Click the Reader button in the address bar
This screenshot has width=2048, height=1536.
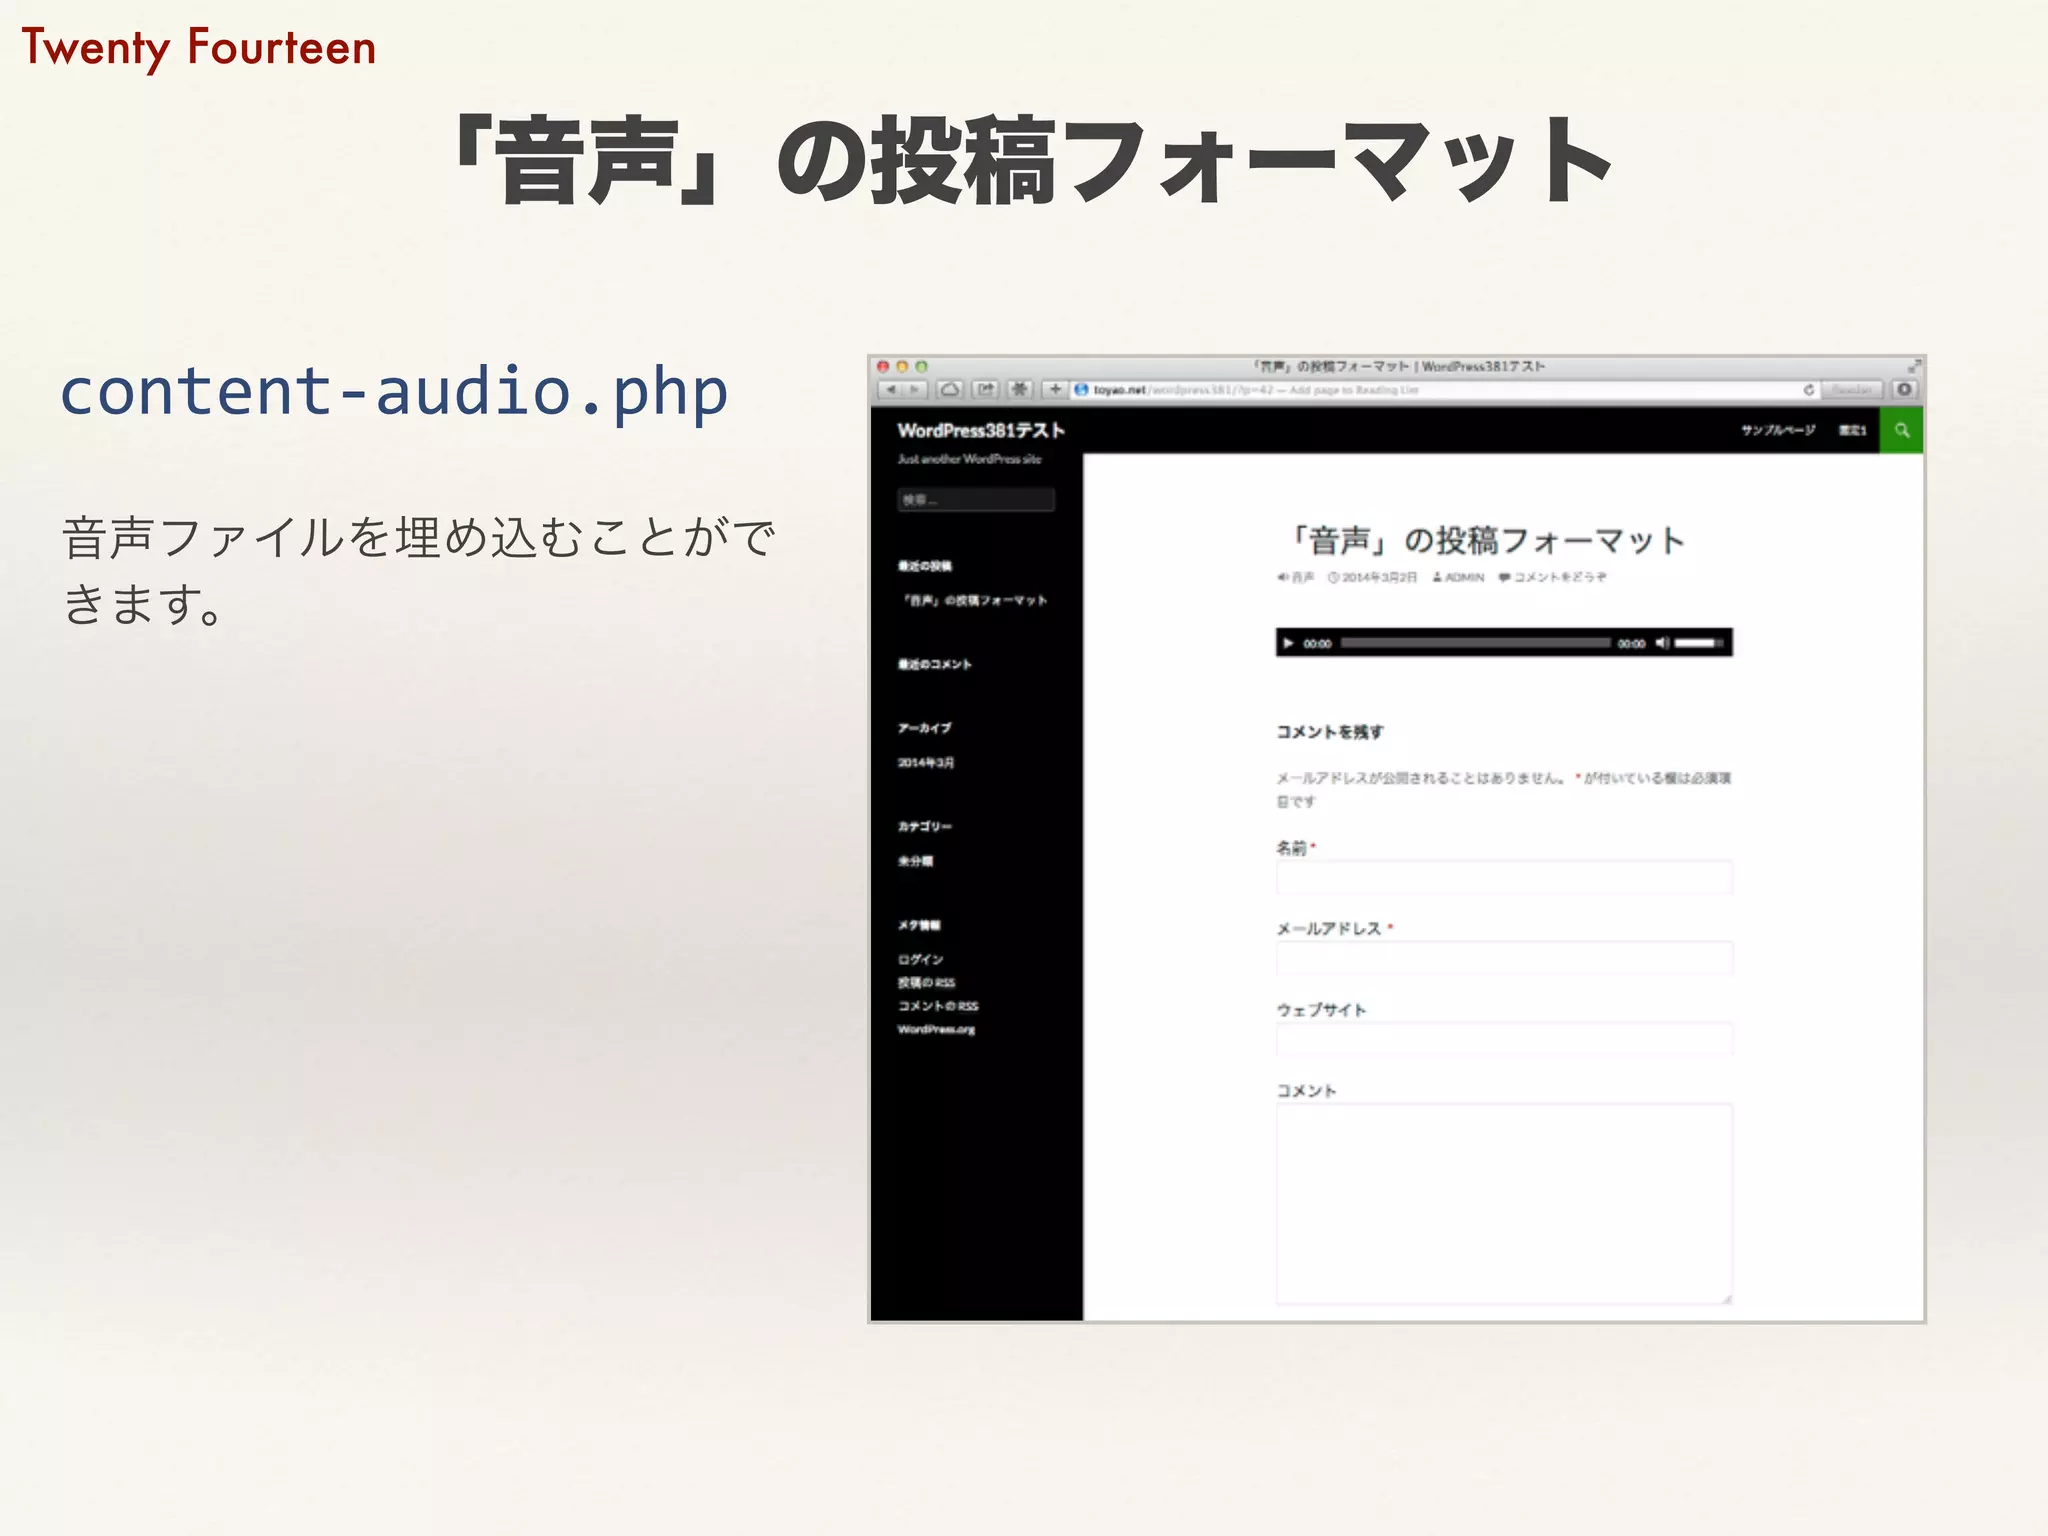pyautogui.click(x=1852, y=390)
